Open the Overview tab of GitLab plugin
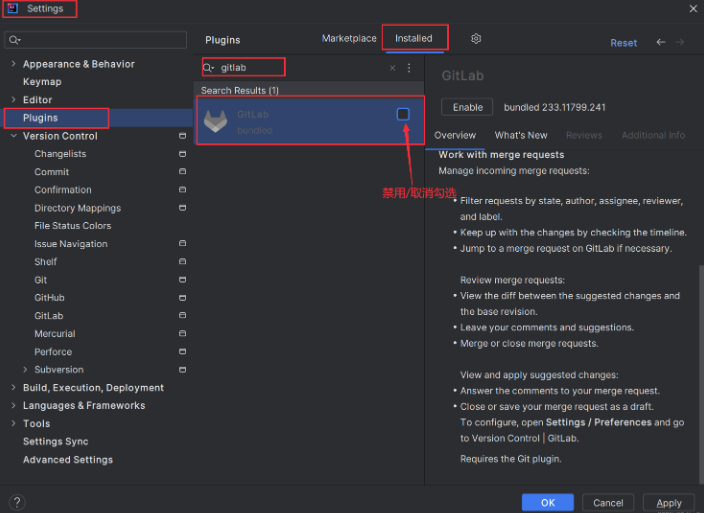Screen dimensions: 704x513 pos(455,135)
